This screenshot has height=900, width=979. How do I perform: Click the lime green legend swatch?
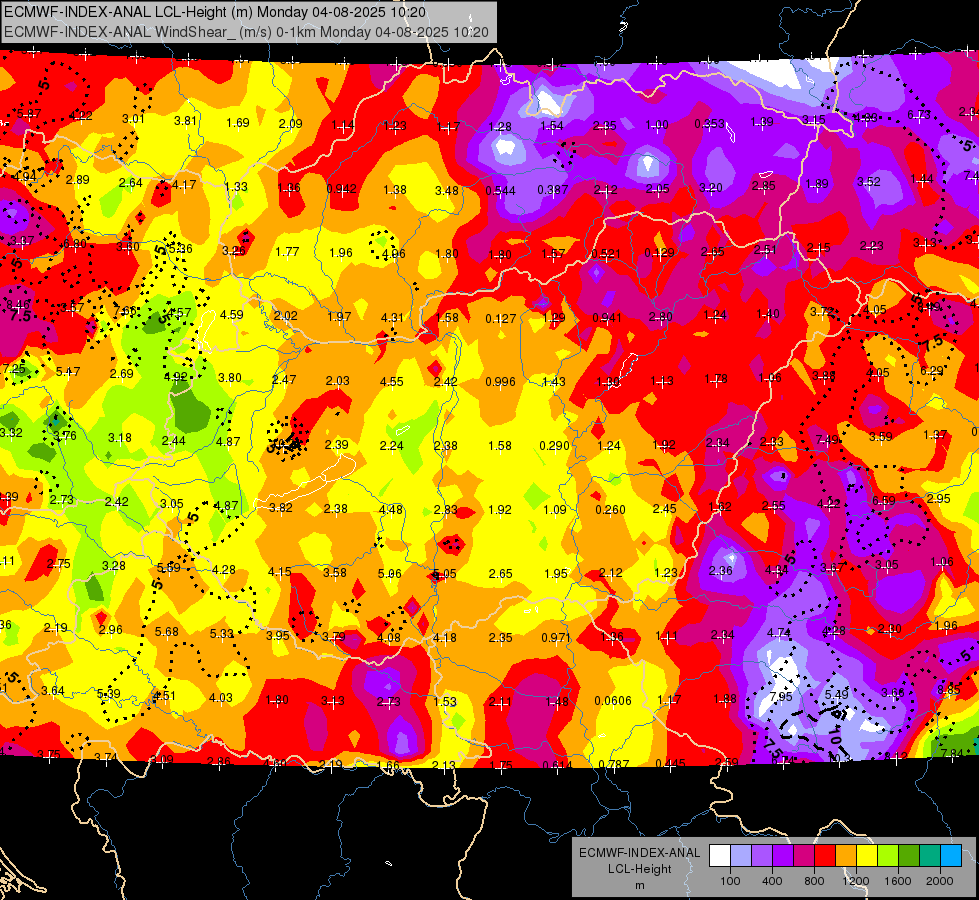[888, 855]
